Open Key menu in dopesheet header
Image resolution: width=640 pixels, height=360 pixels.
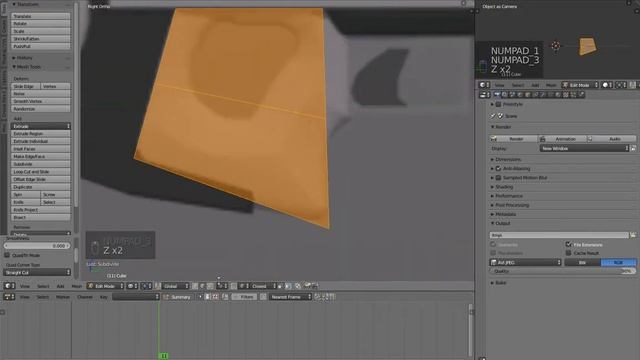(104, 297)
